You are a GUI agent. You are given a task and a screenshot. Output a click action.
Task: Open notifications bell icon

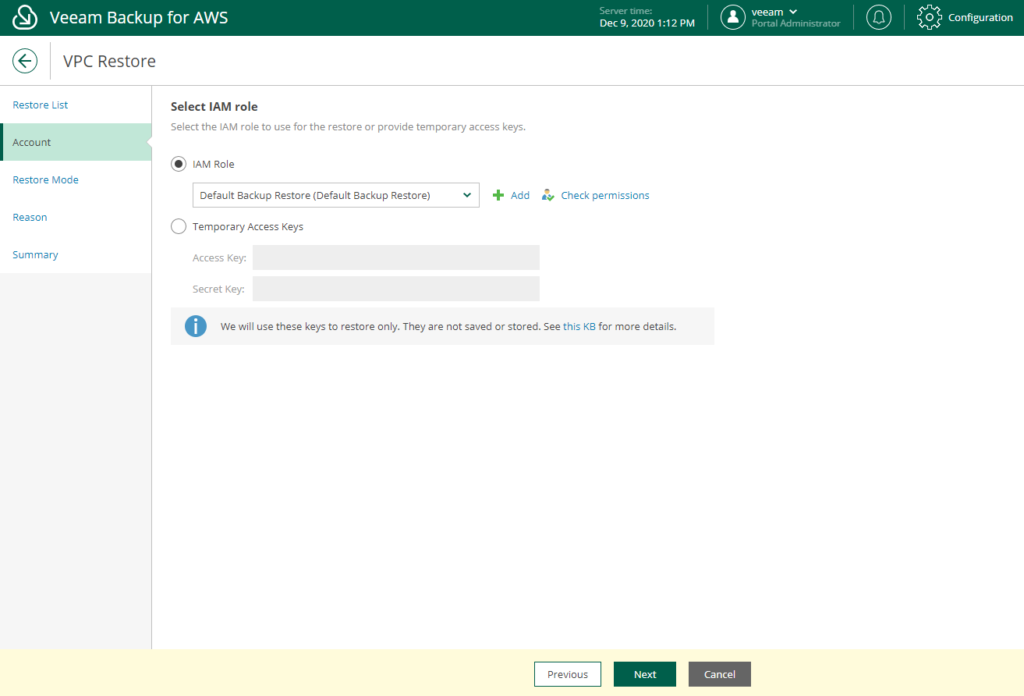[878, 18]
